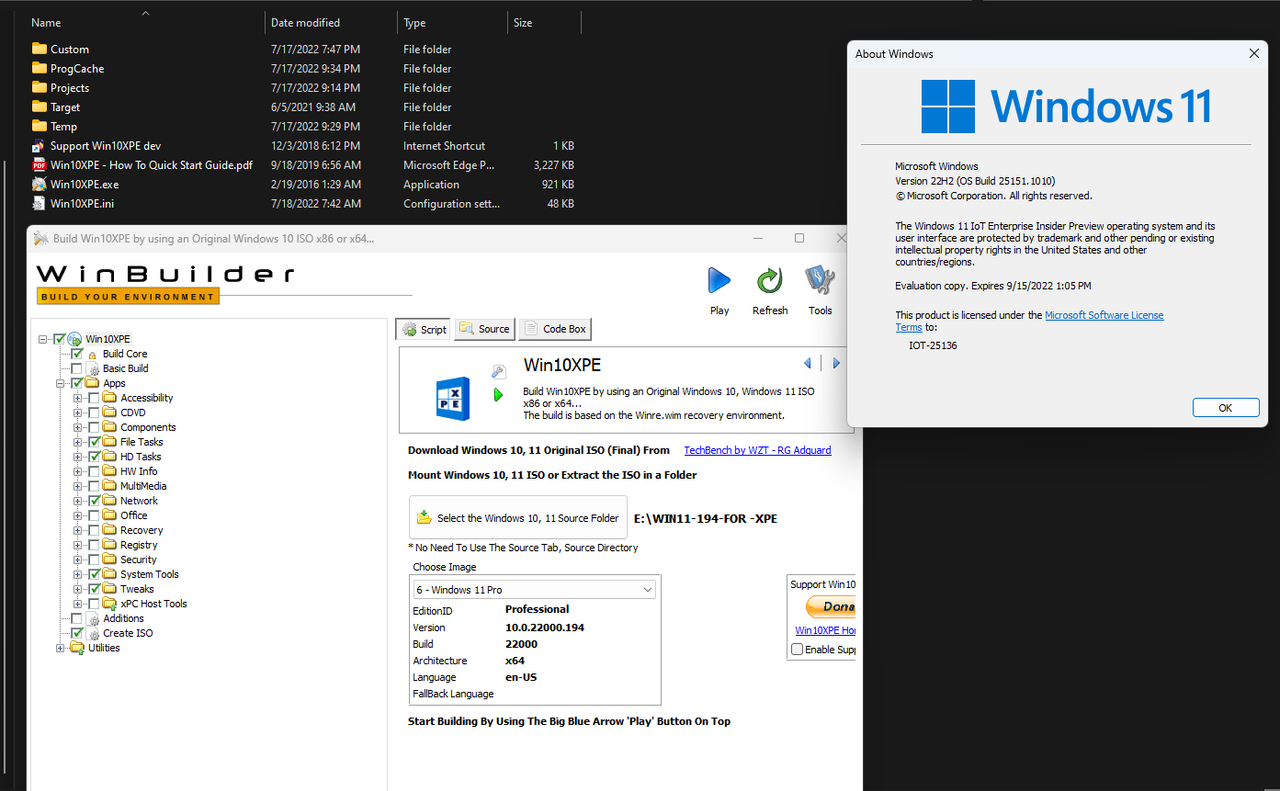
Task: Go to previous interface page (left blue arrow)
Action: tap(808, 363)
